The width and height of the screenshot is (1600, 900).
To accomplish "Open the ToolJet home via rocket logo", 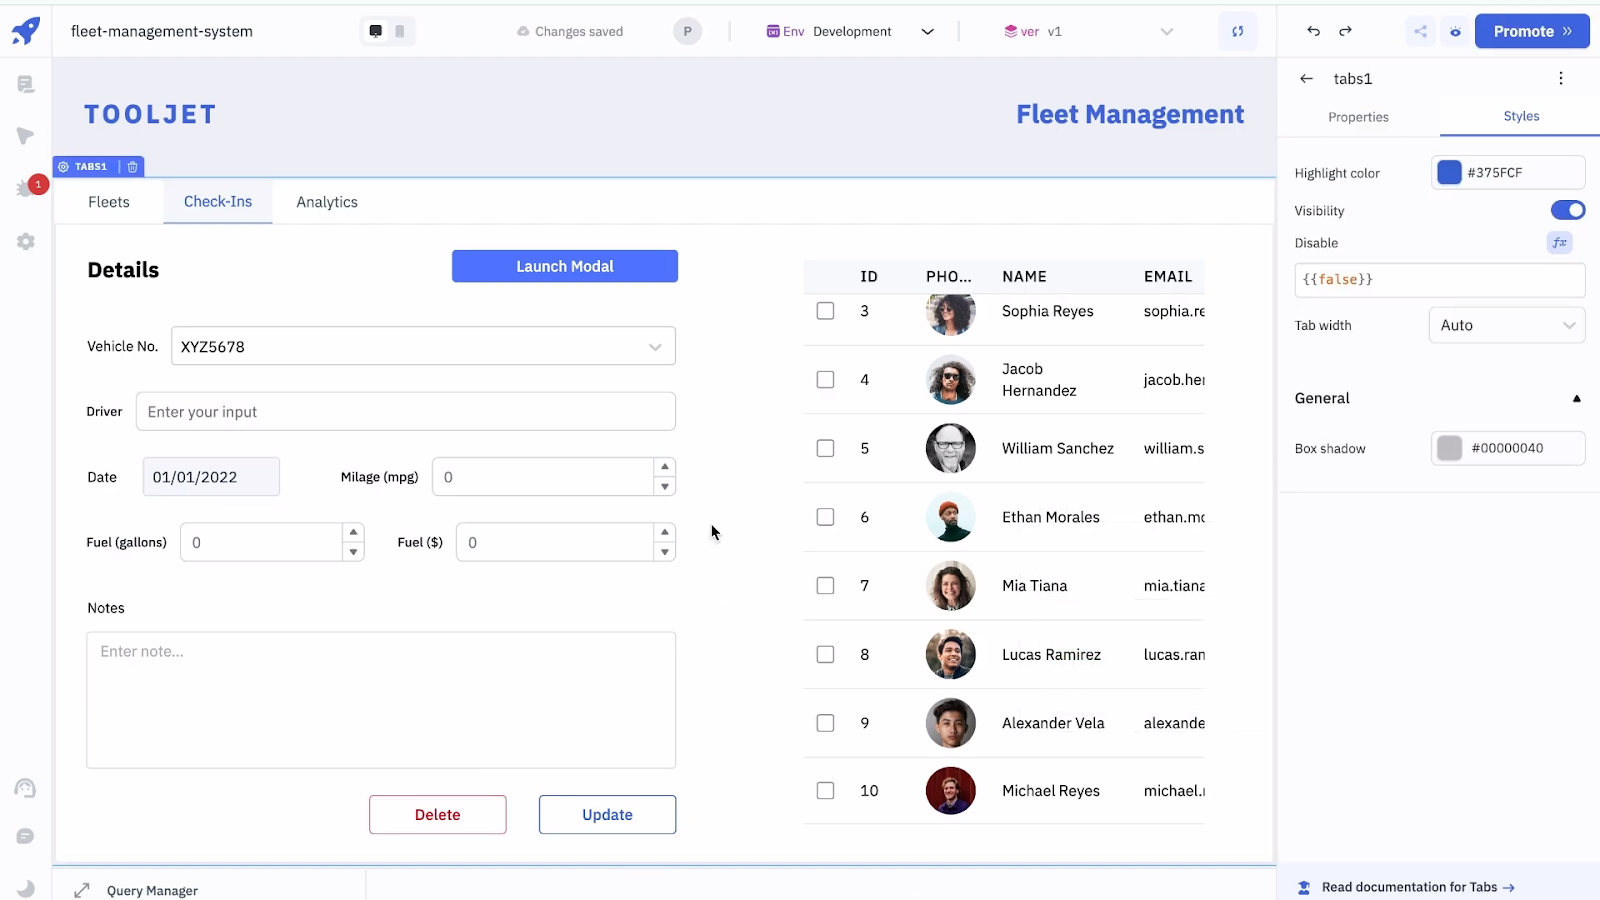I will click(25, 30).
